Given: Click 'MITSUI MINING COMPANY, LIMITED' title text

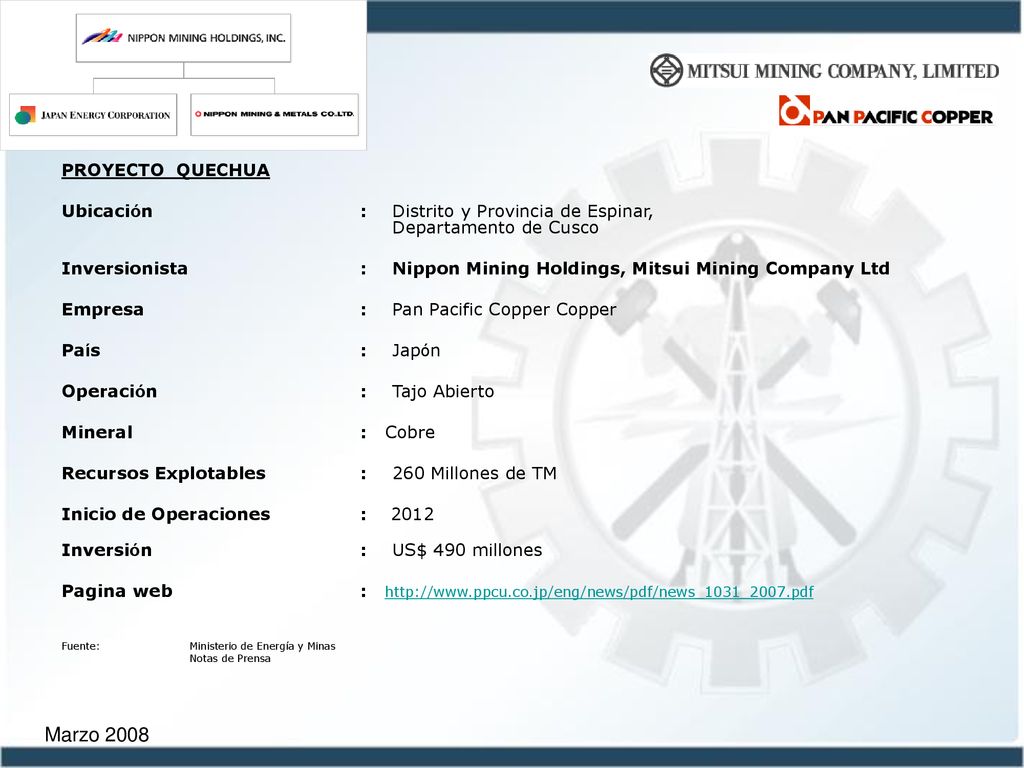Looking at the screenshot, I should click(843, 71).
